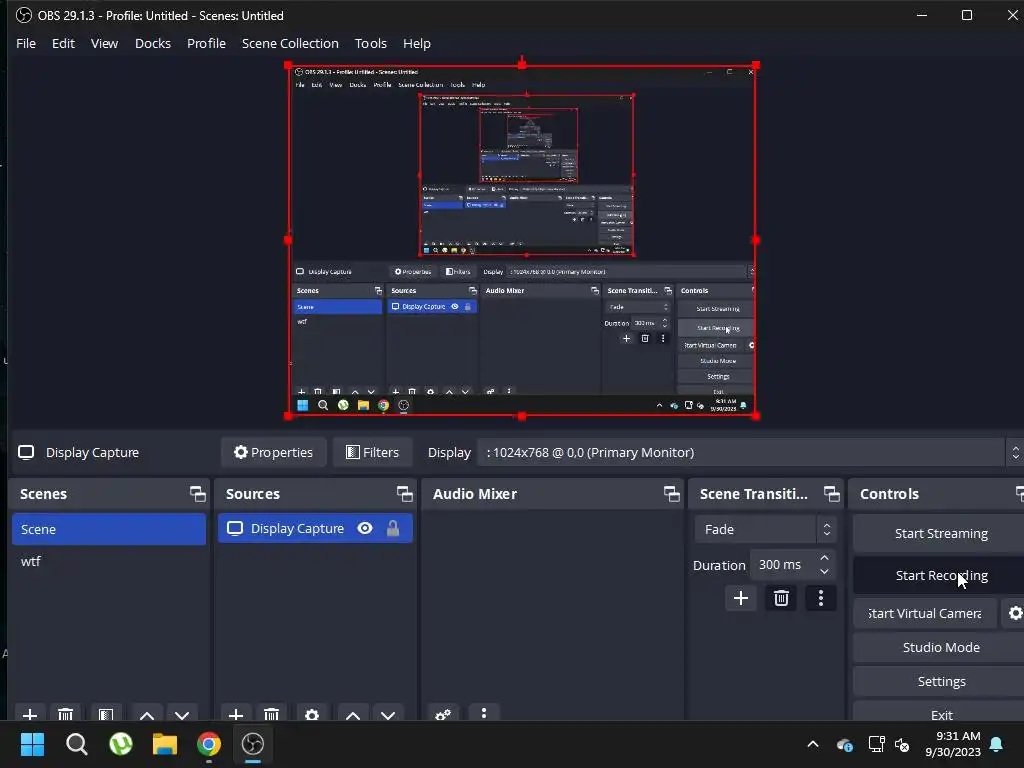Open advanced audio properties gears icon
The height and width of the screenshot is (768, 1024).
tap(443, 714)
